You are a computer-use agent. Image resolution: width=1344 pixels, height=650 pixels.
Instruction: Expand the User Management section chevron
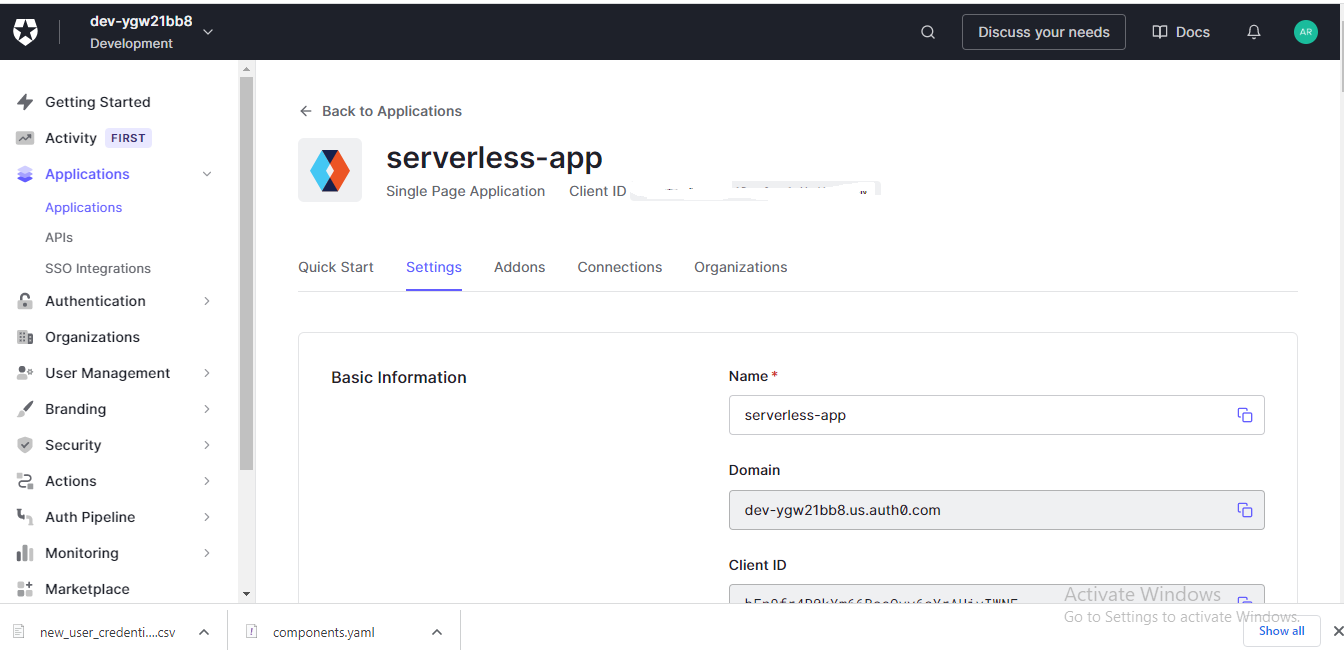207,373
